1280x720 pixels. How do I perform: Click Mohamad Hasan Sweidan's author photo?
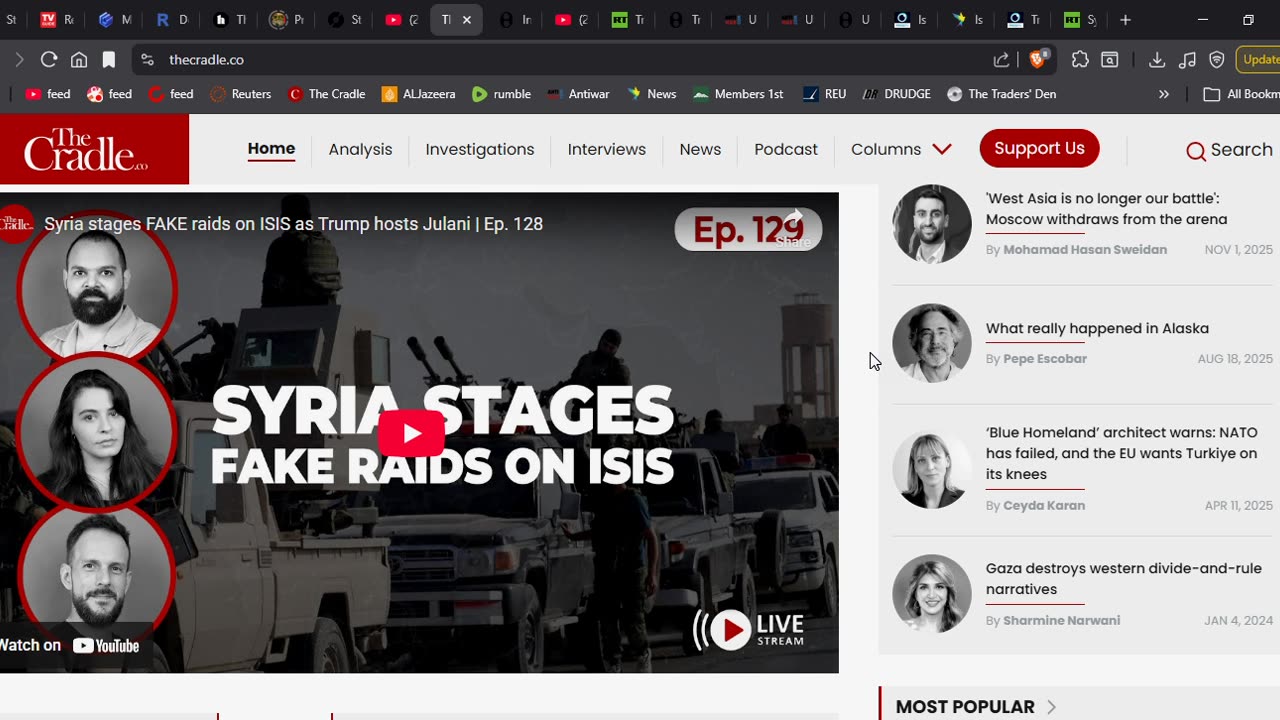tap(932, 224)
